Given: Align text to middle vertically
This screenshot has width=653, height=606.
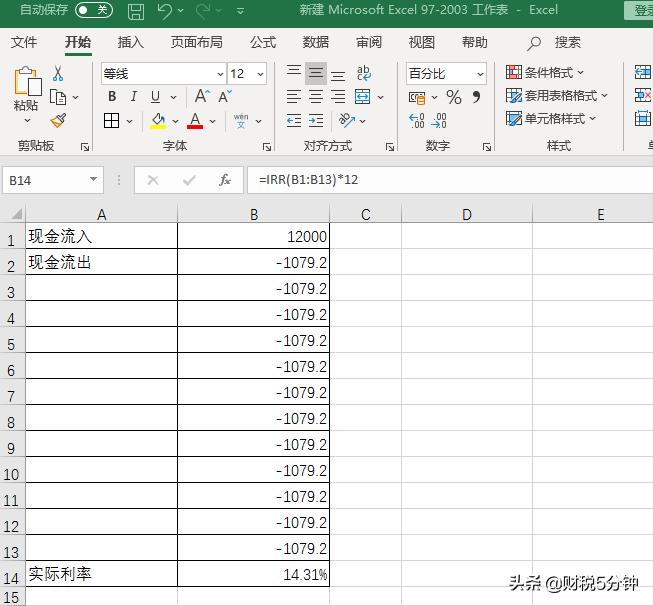Looking at the screenshot, I should [x=316, y=73].
